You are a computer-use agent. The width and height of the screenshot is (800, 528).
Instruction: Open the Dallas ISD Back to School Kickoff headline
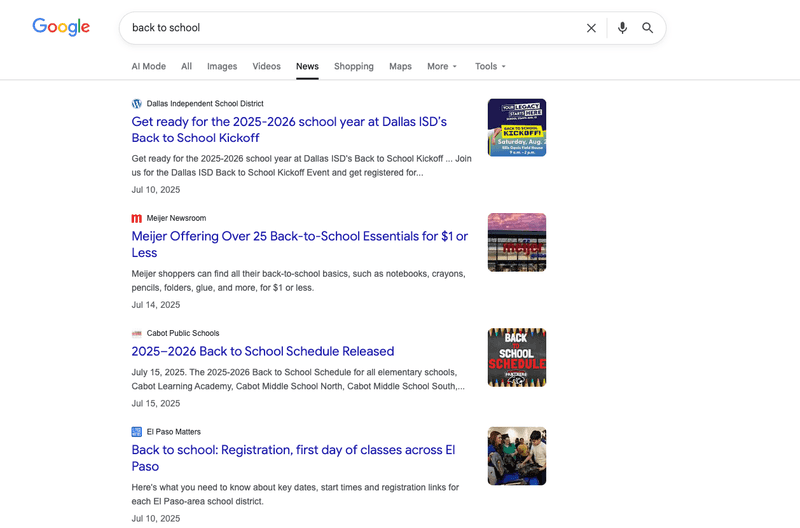pos(289,130)
